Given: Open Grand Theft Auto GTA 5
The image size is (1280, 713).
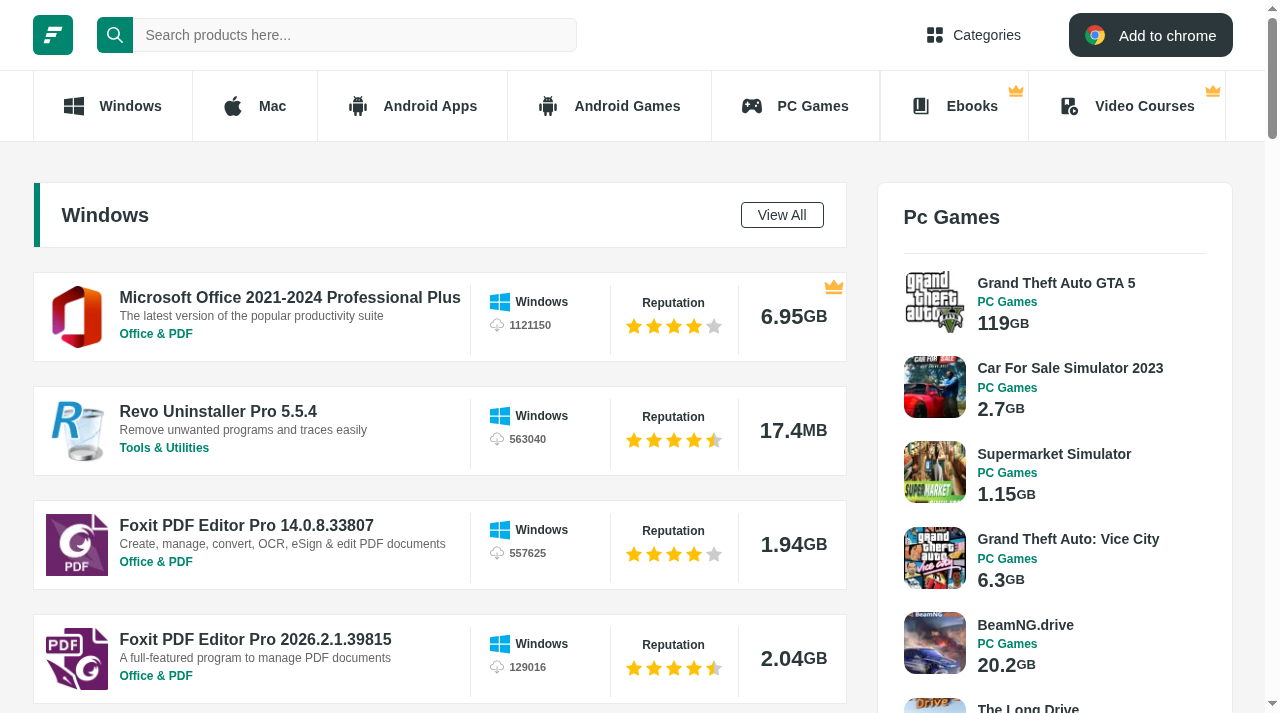Looking at the screenshot, I should click(x=1056, y=283).
